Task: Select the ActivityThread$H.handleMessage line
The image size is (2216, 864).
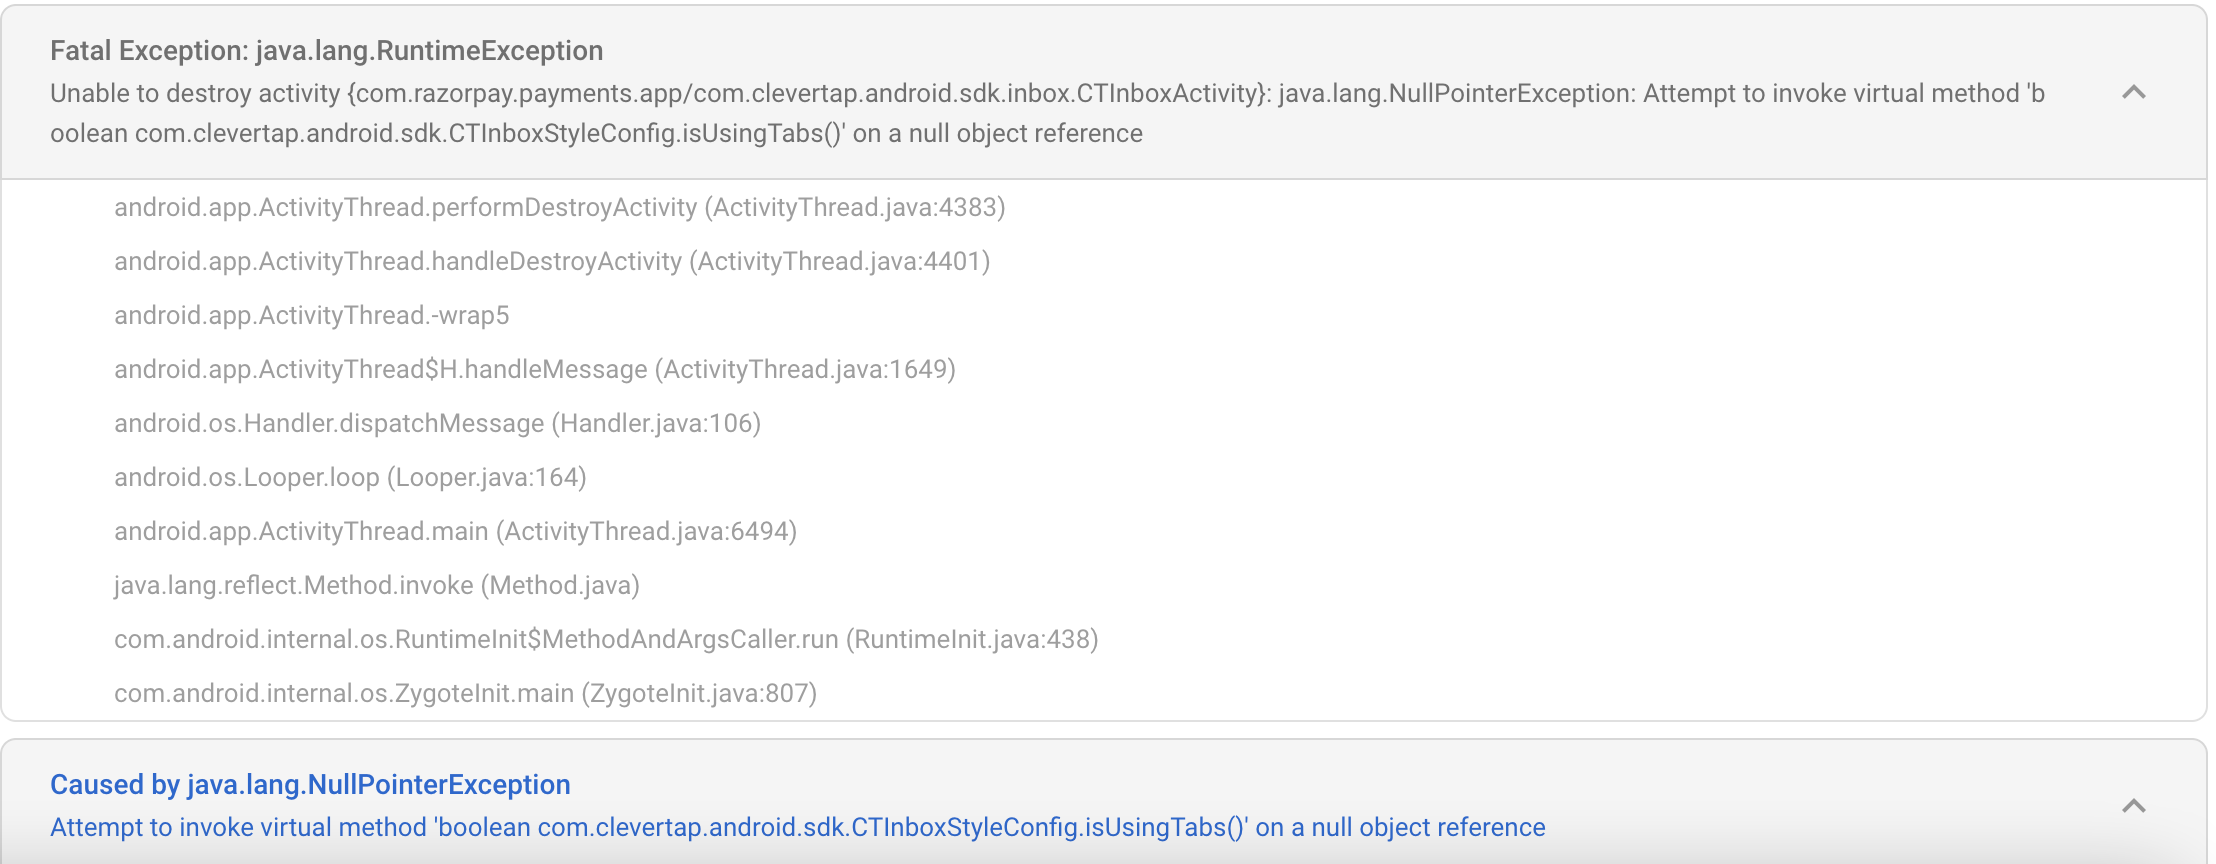Action: pos(534,369)
